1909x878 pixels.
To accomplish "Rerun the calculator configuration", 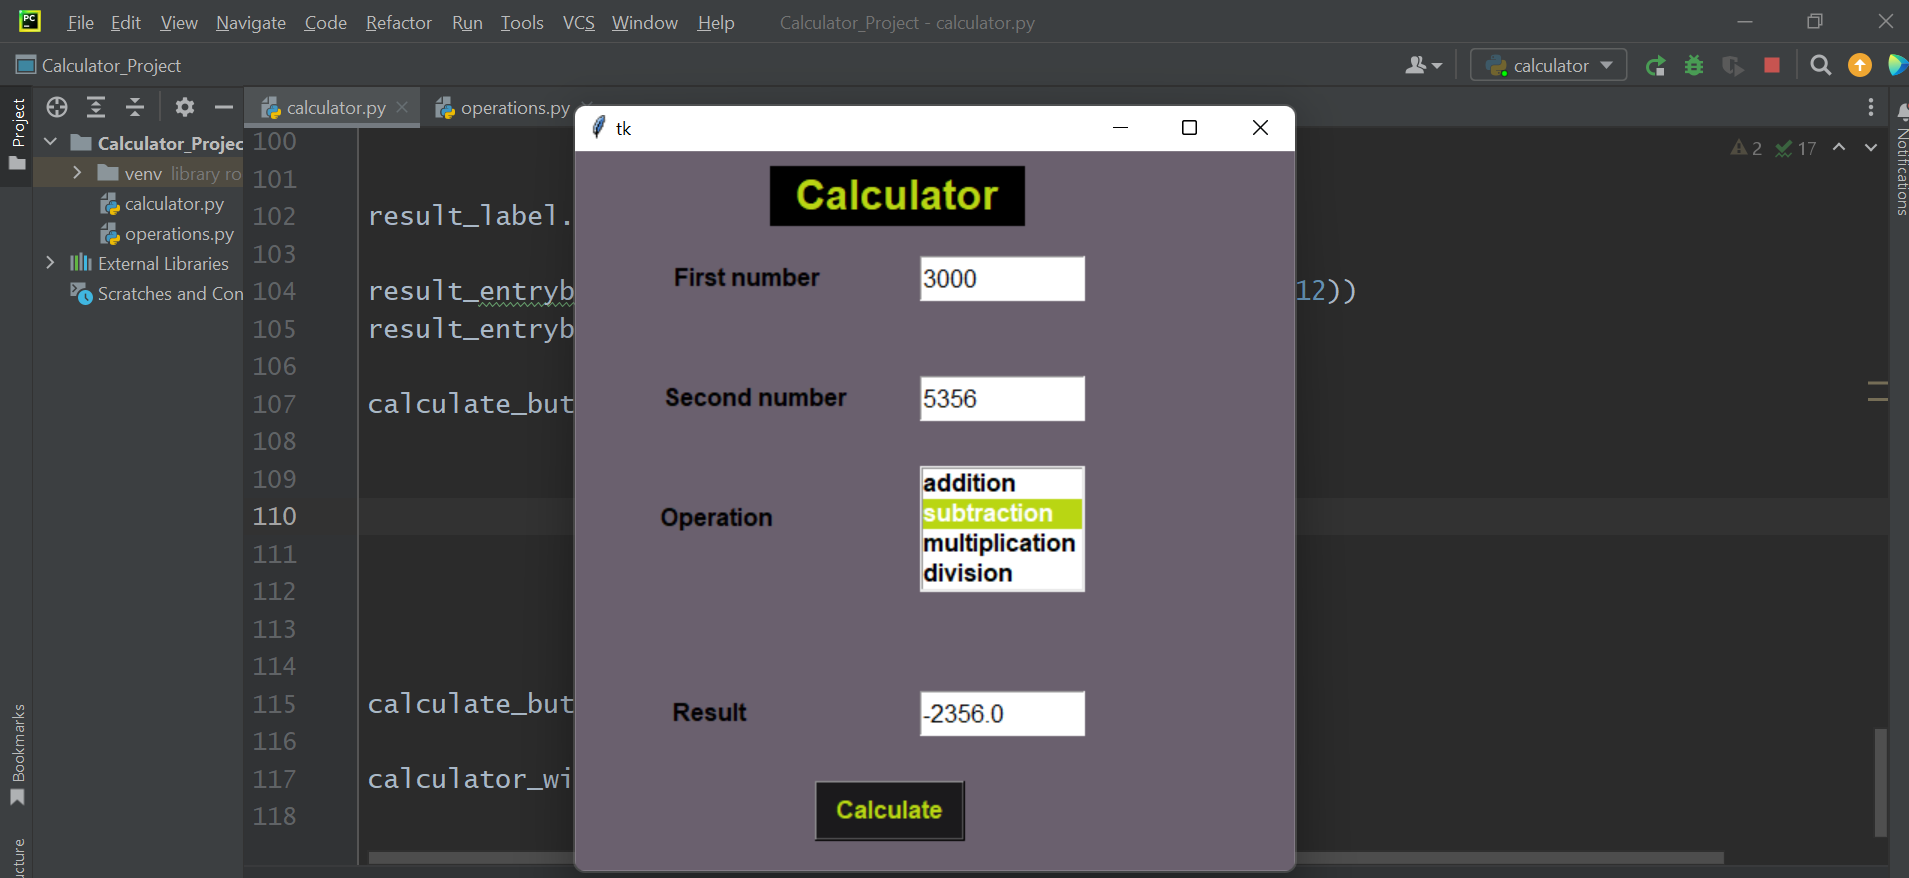I will (1656, 66).
